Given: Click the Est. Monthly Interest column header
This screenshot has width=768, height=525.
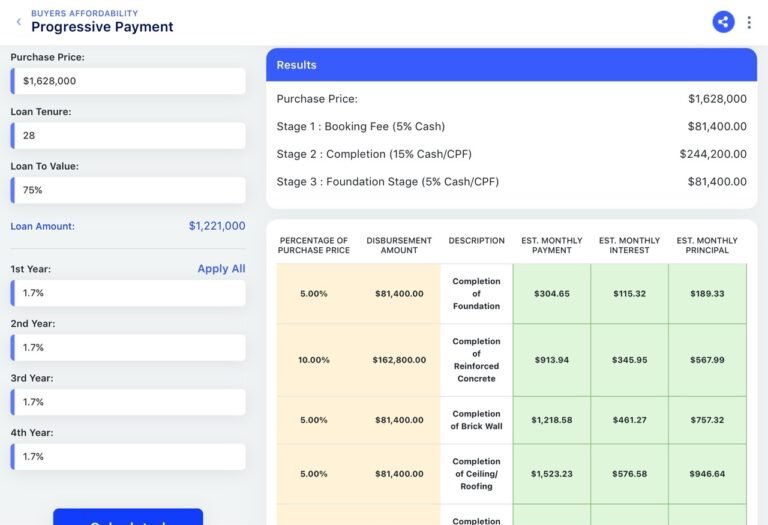Looking at the screenshot, I should coord(629,245).
